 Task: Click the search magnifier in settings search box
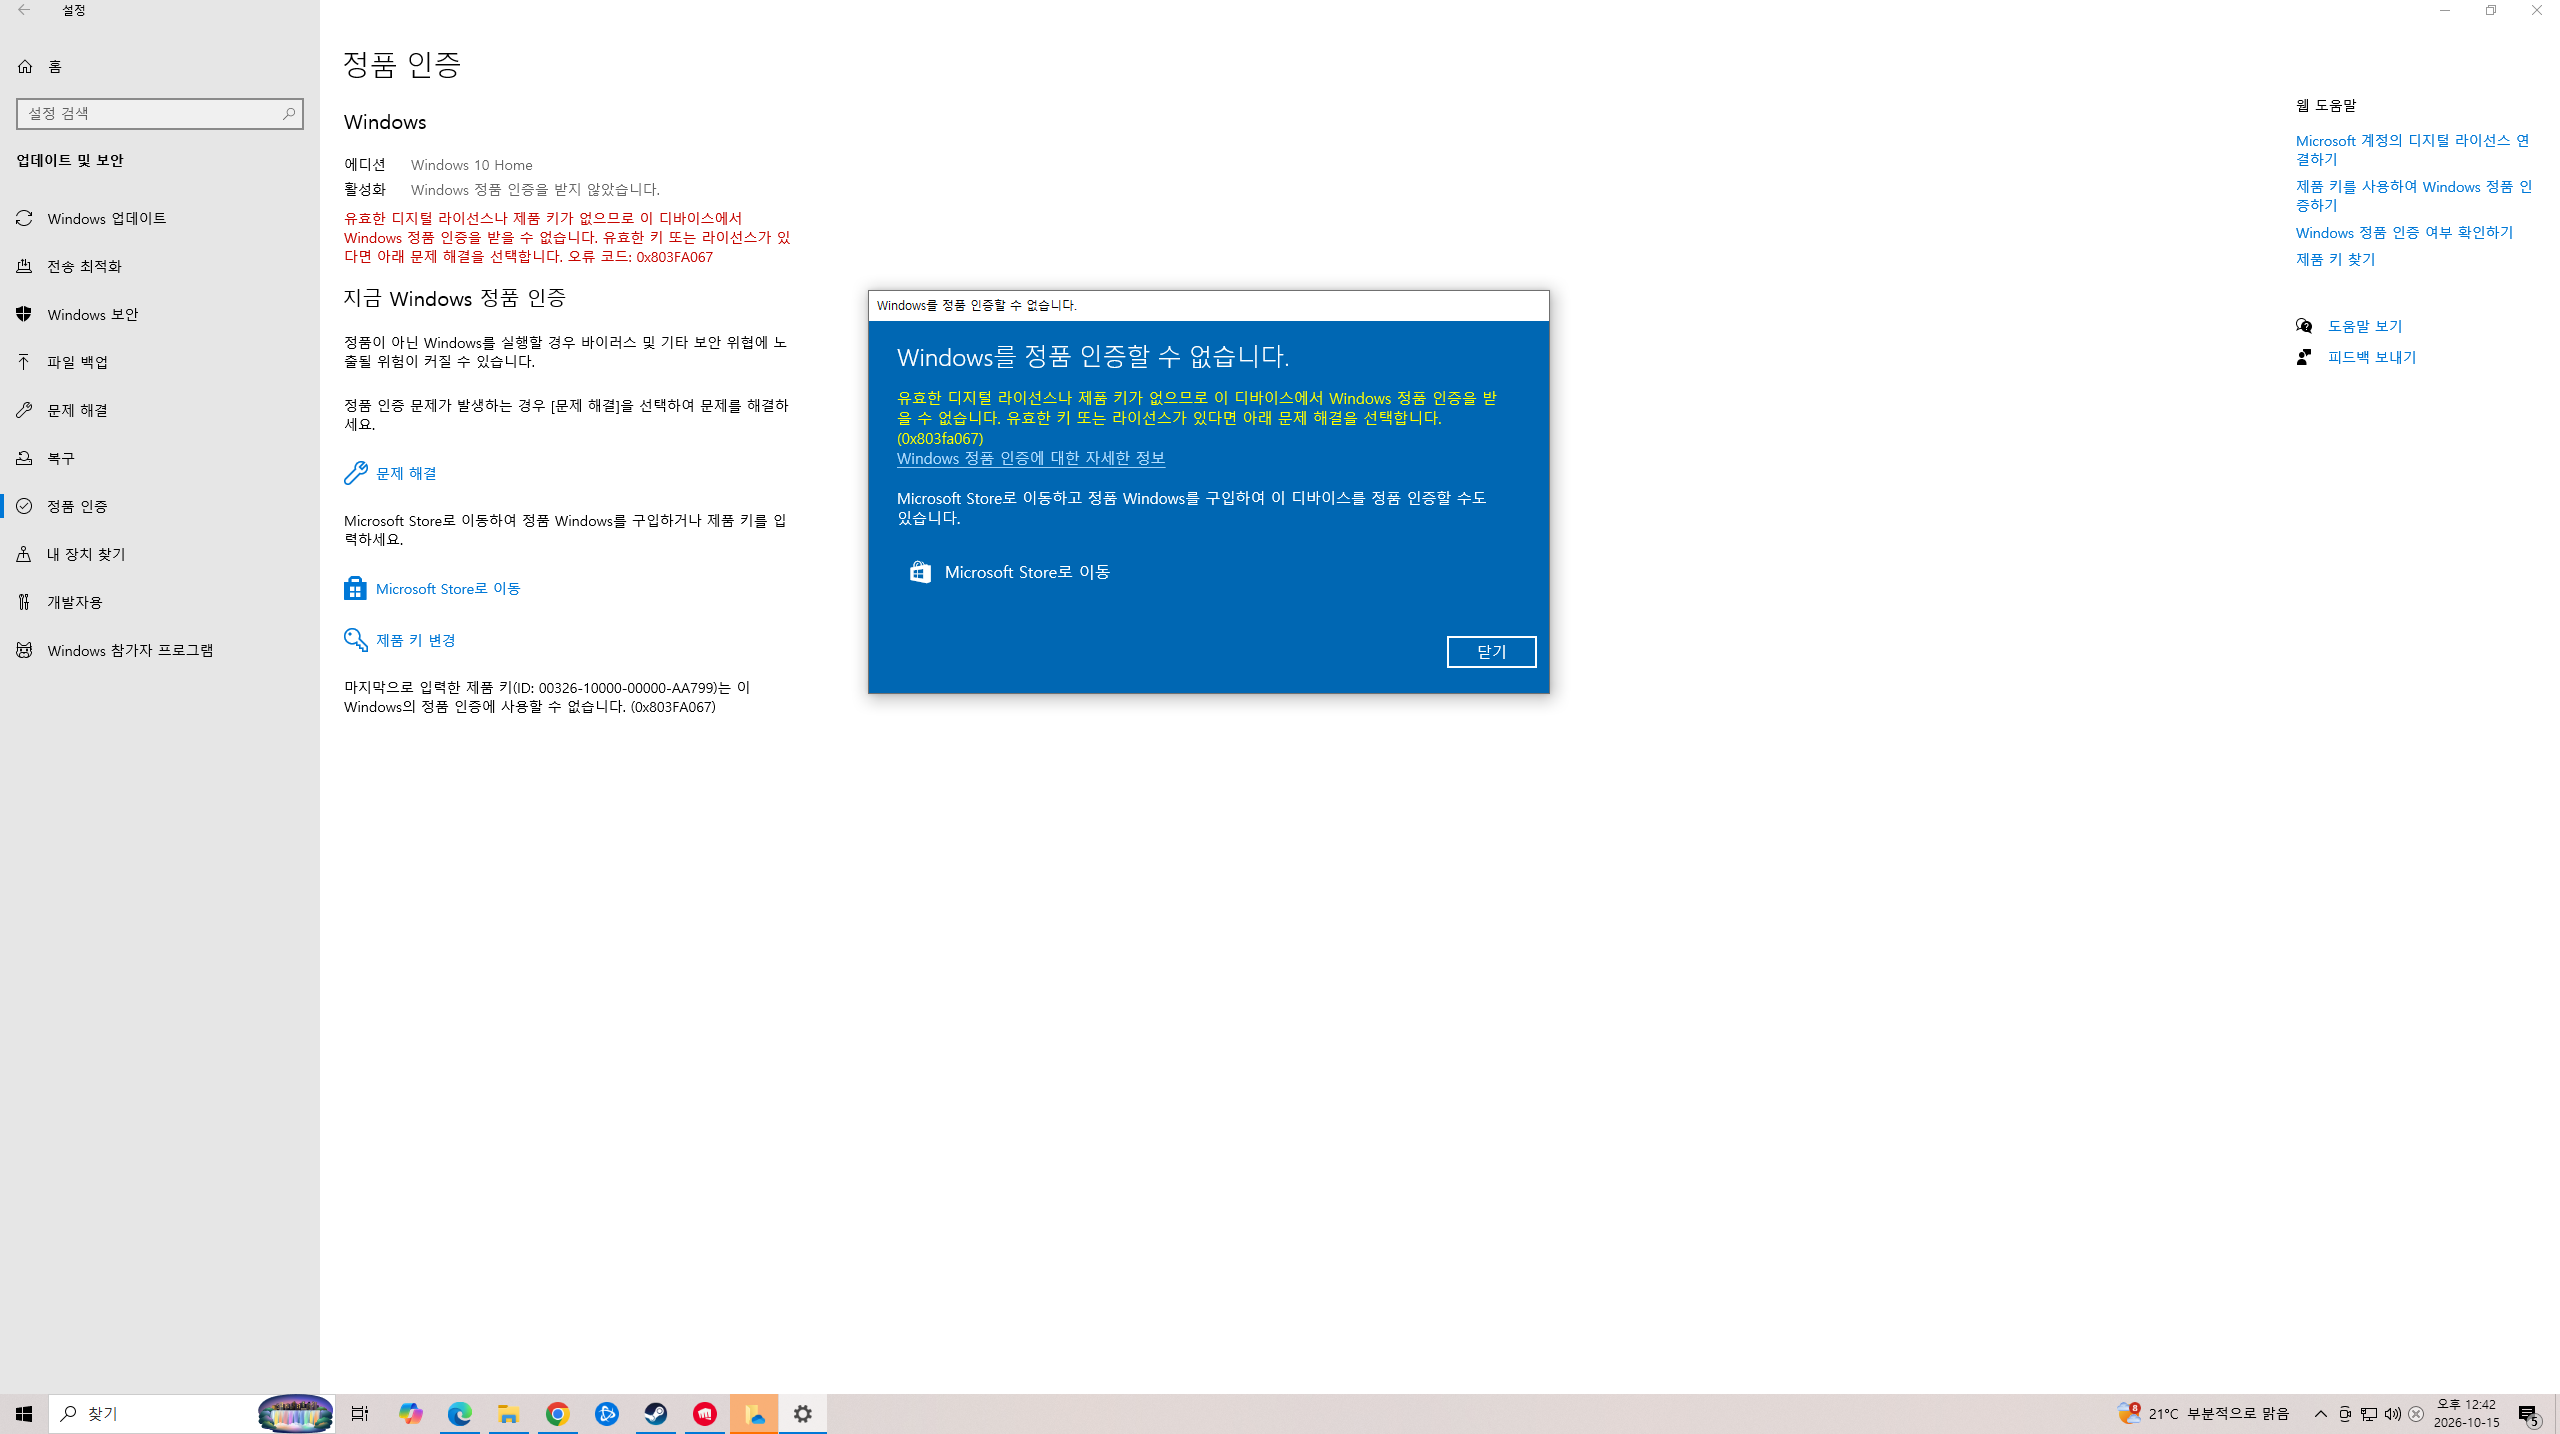click(x=289, y=113)
